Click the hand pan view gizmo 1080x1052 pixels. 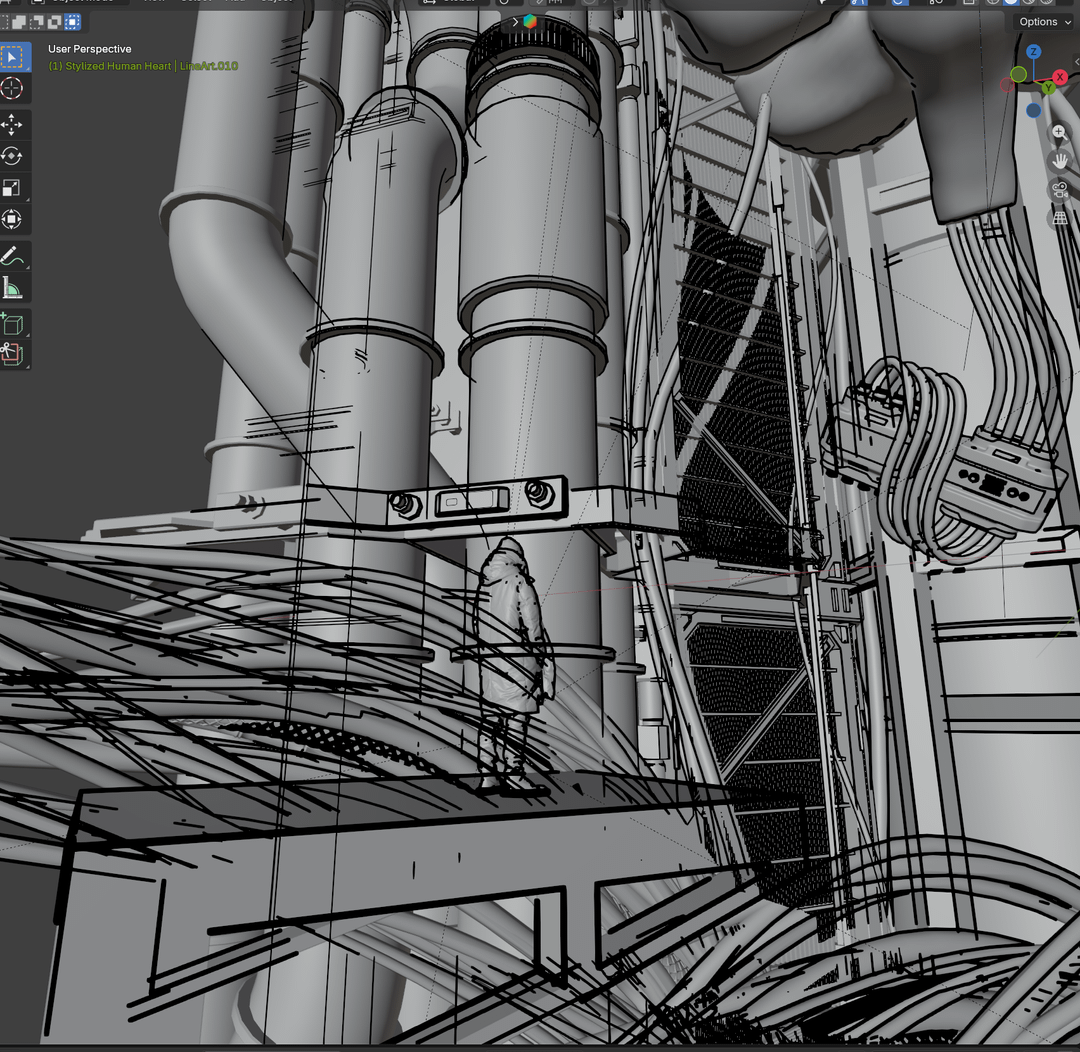pos(1060,161)
